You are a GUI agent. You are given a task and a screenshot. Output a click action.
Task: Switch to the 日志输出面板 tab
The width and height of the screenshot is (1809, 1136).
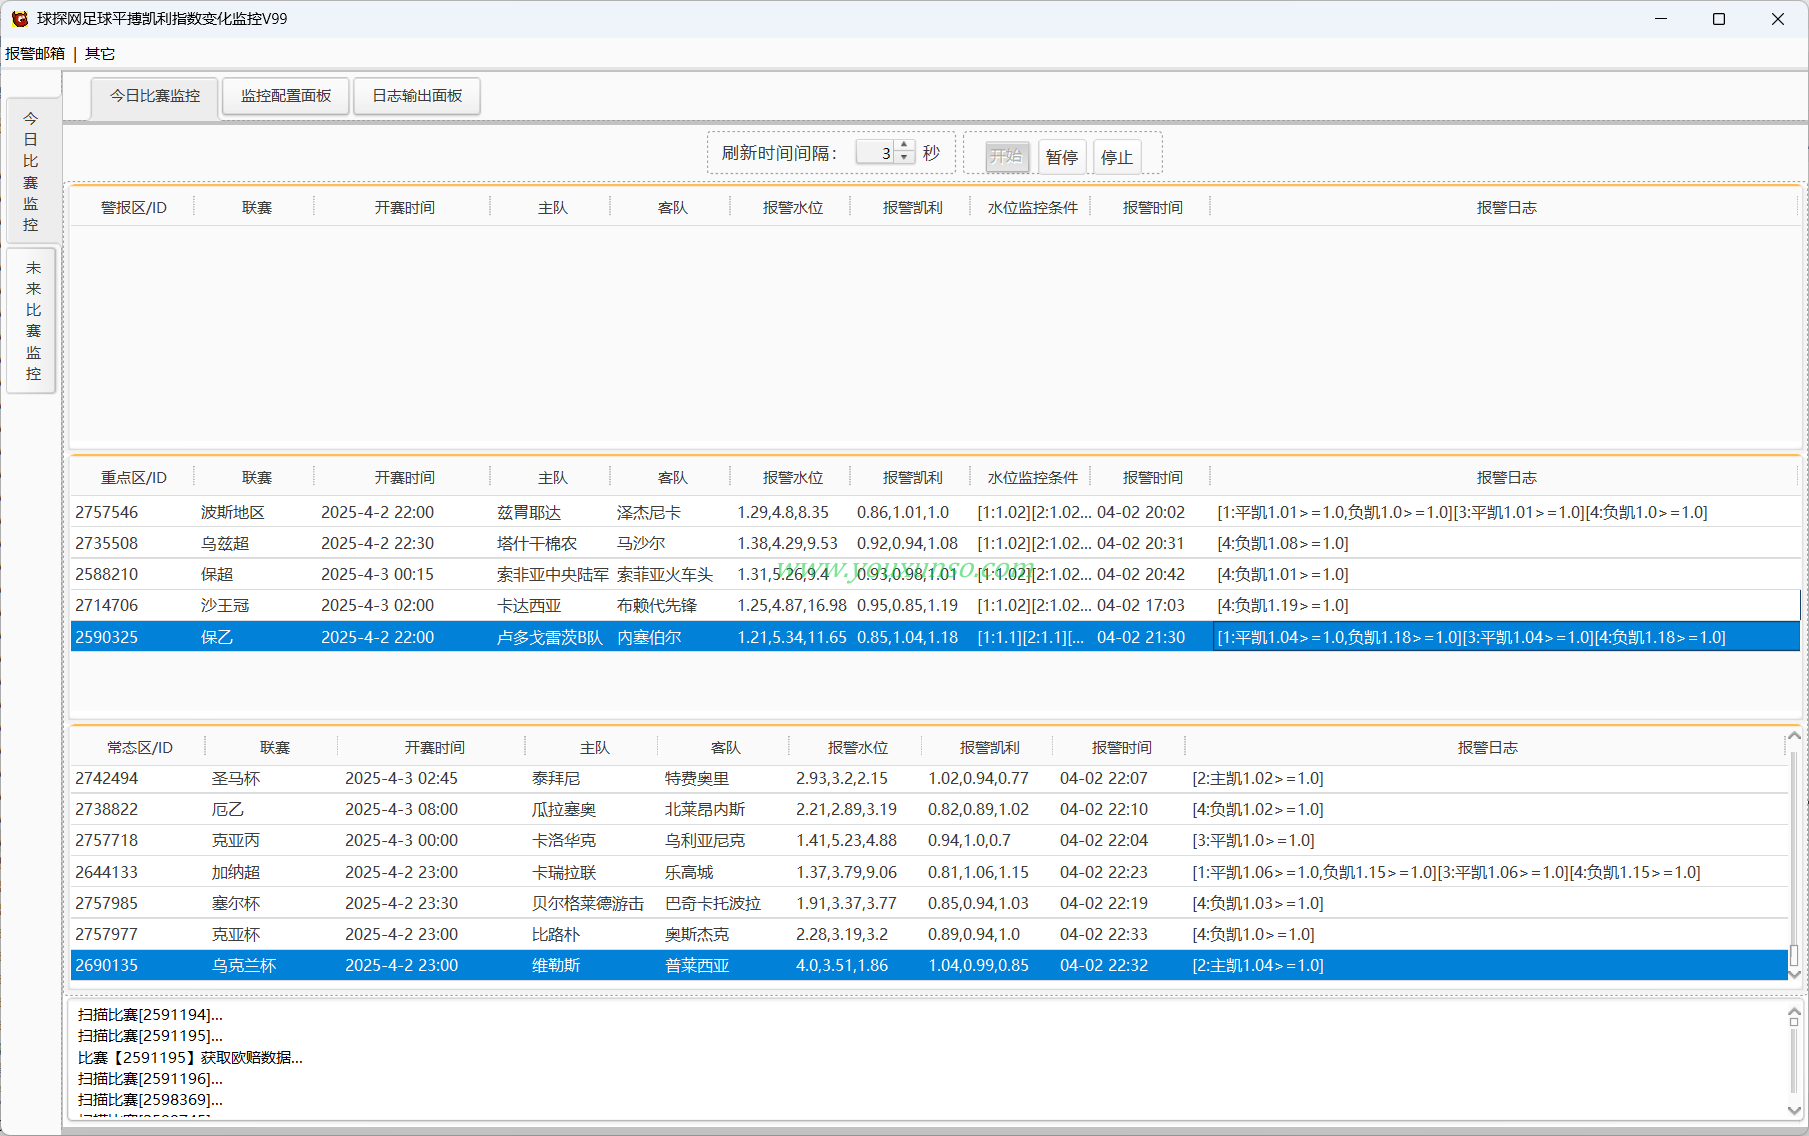click(417, 96)
